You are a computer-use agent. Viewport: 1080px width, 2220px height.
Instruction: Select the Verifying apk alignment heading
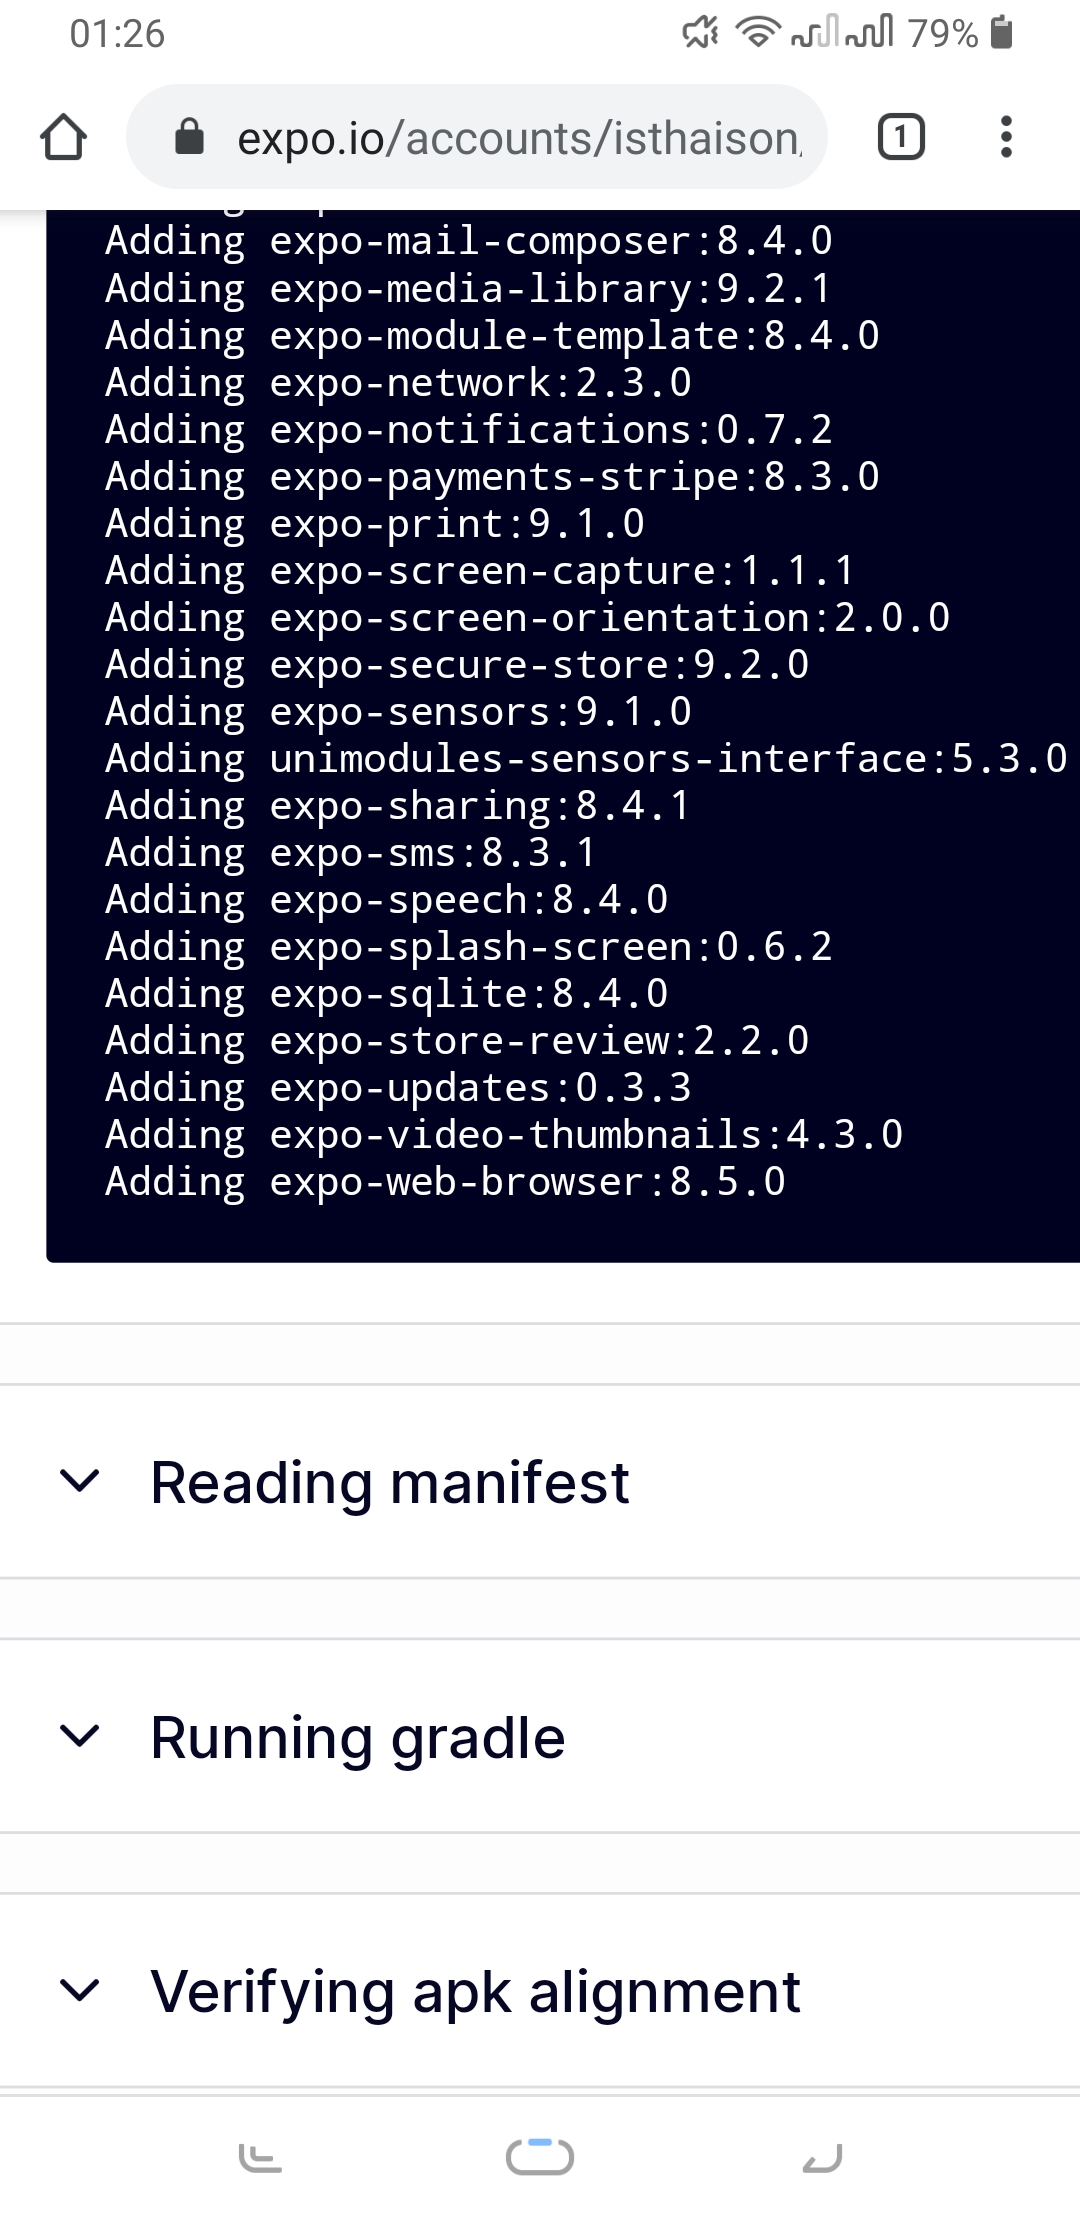(x=474, y=1990)
